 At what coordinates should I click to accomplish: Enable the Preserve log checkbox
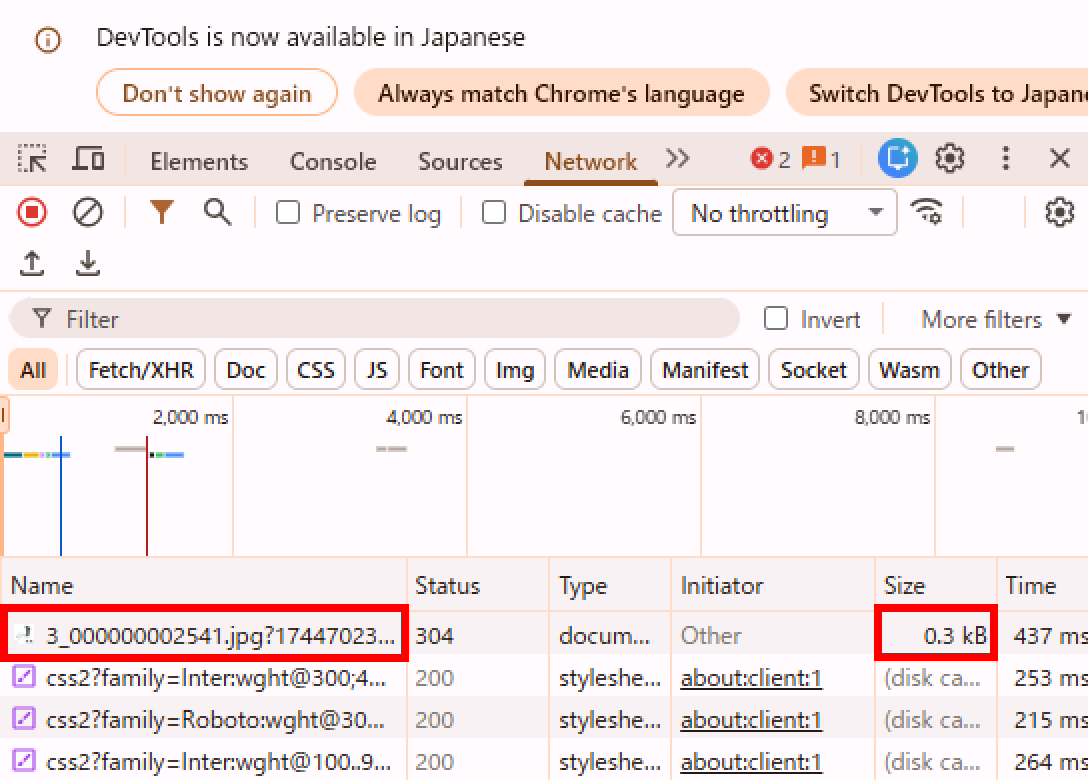tap(288, 213)
